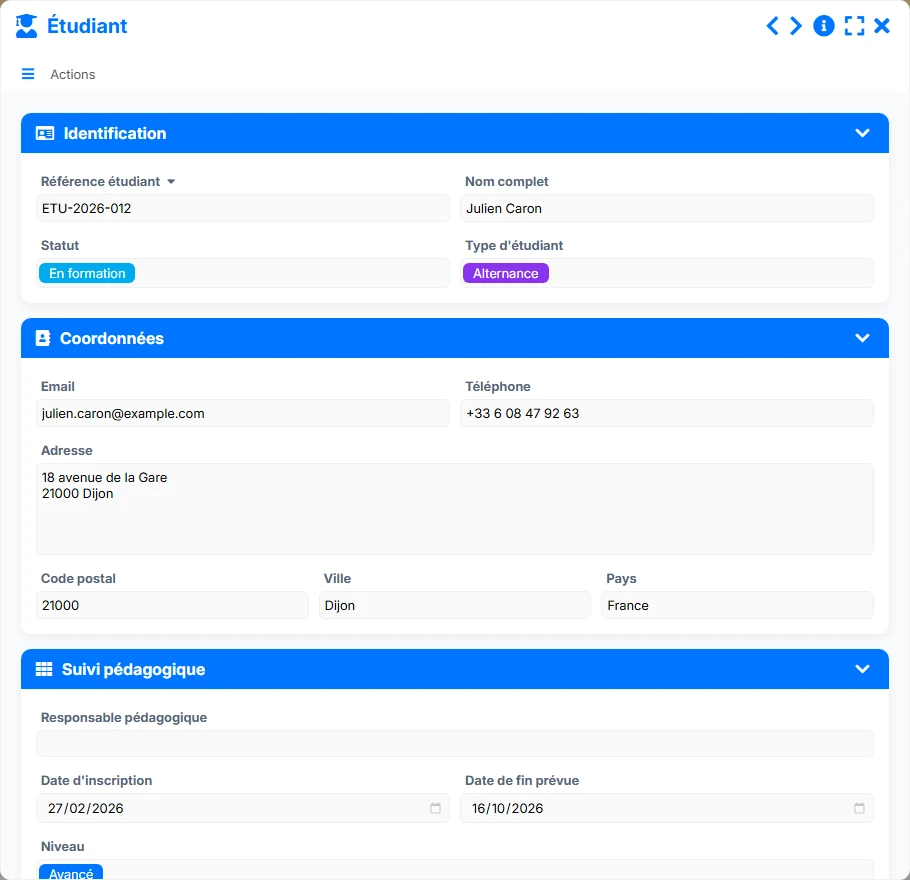Viewport: 910px width, 880px height.
Task: Click the empty Responsable pédagogique field
Action: [x=455, y=744]
